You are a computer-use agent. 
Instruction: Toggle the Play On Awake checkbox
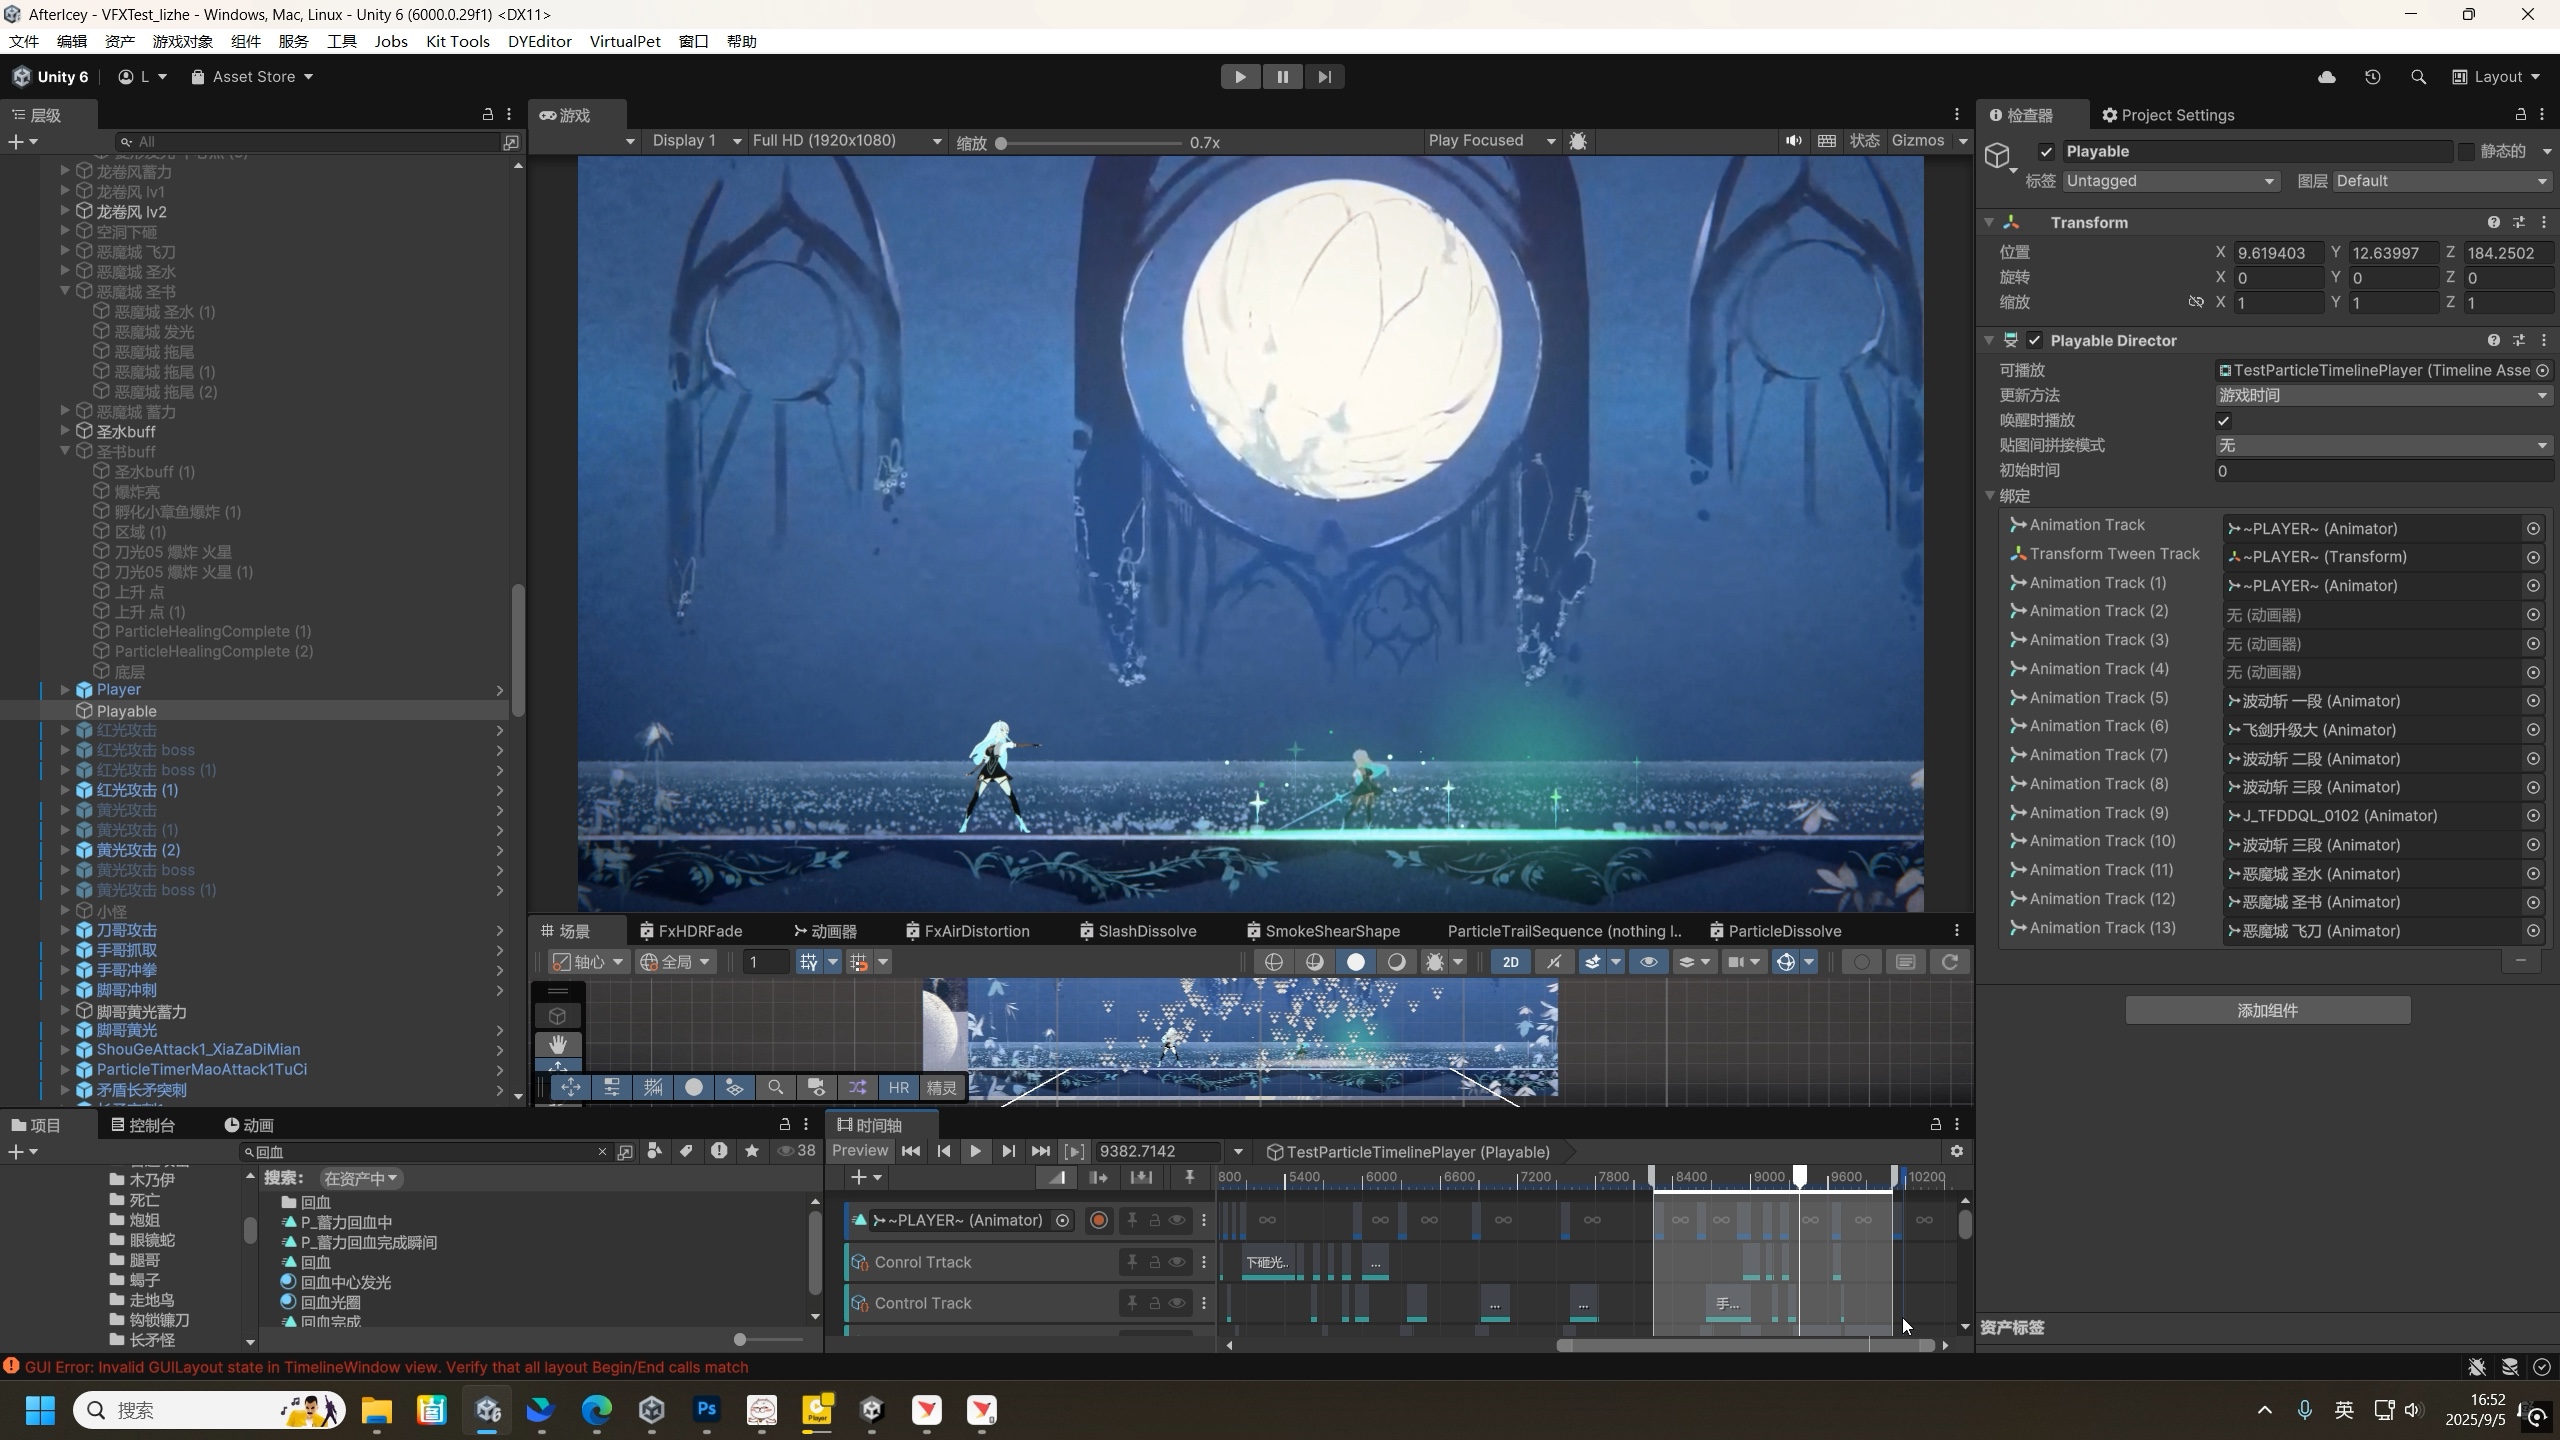2223,421
